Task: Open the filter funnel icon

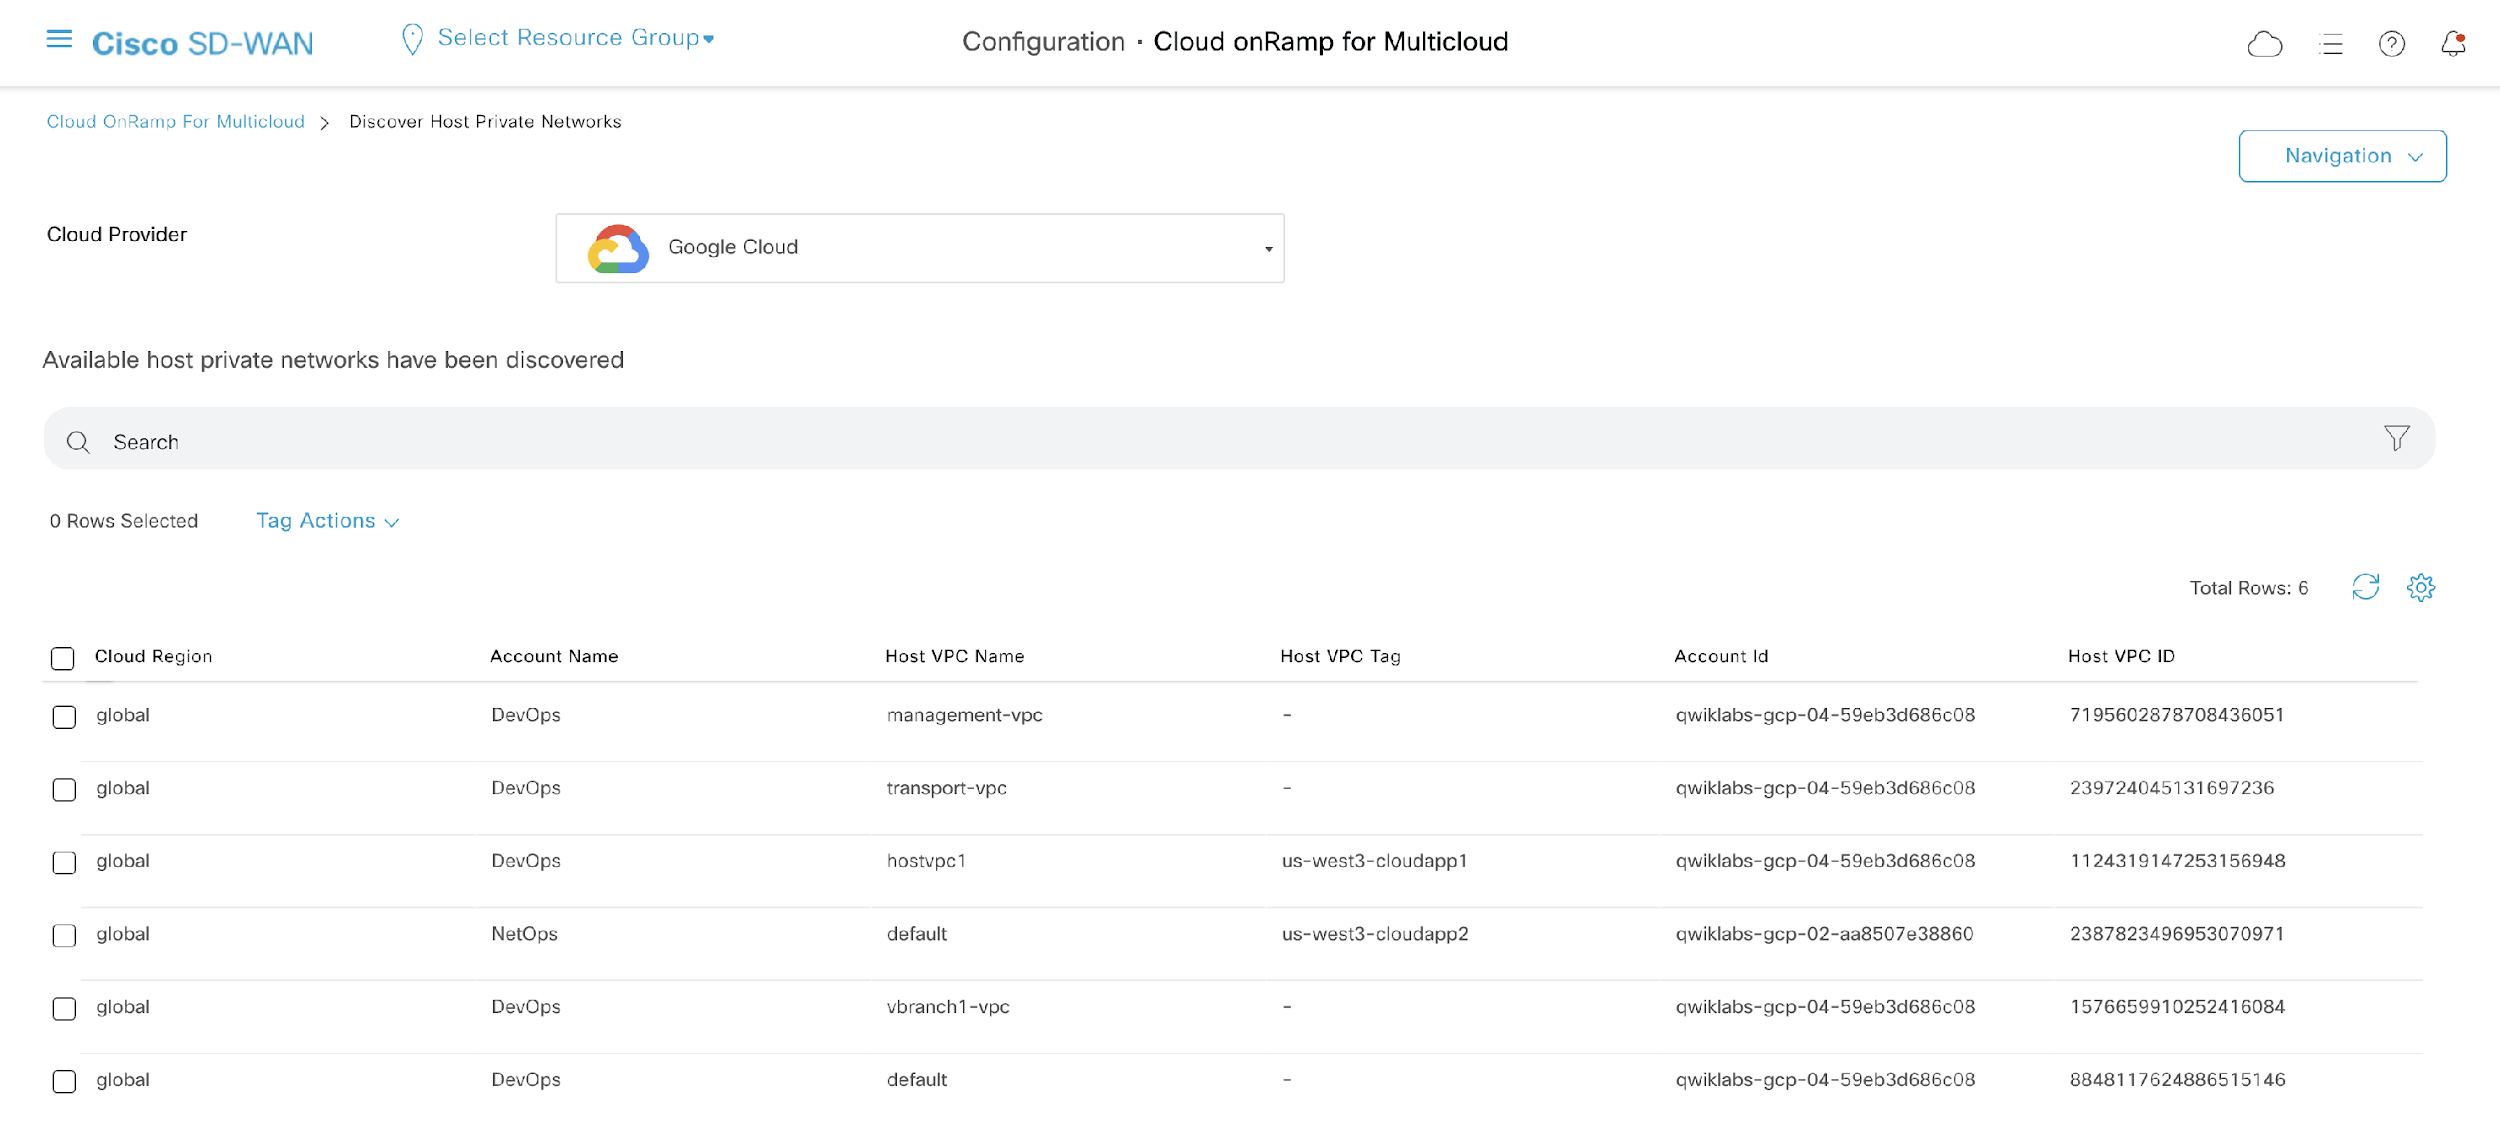Action: (2396, 438)
